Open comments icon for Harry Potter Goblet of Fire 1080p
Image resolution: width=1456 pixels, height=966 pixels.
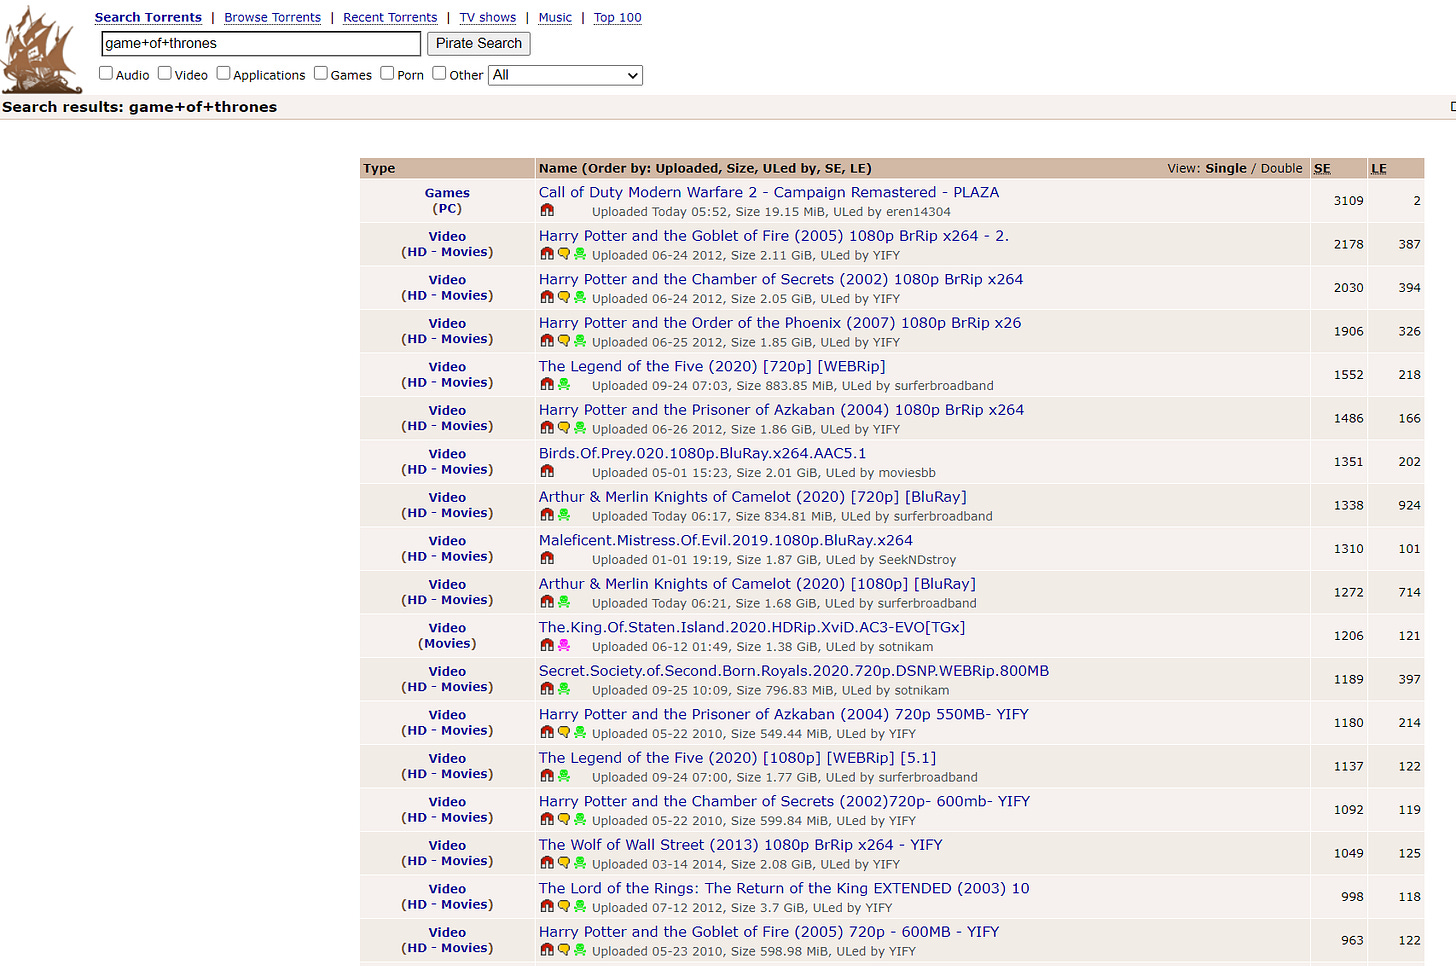click(x=563, y=254)
